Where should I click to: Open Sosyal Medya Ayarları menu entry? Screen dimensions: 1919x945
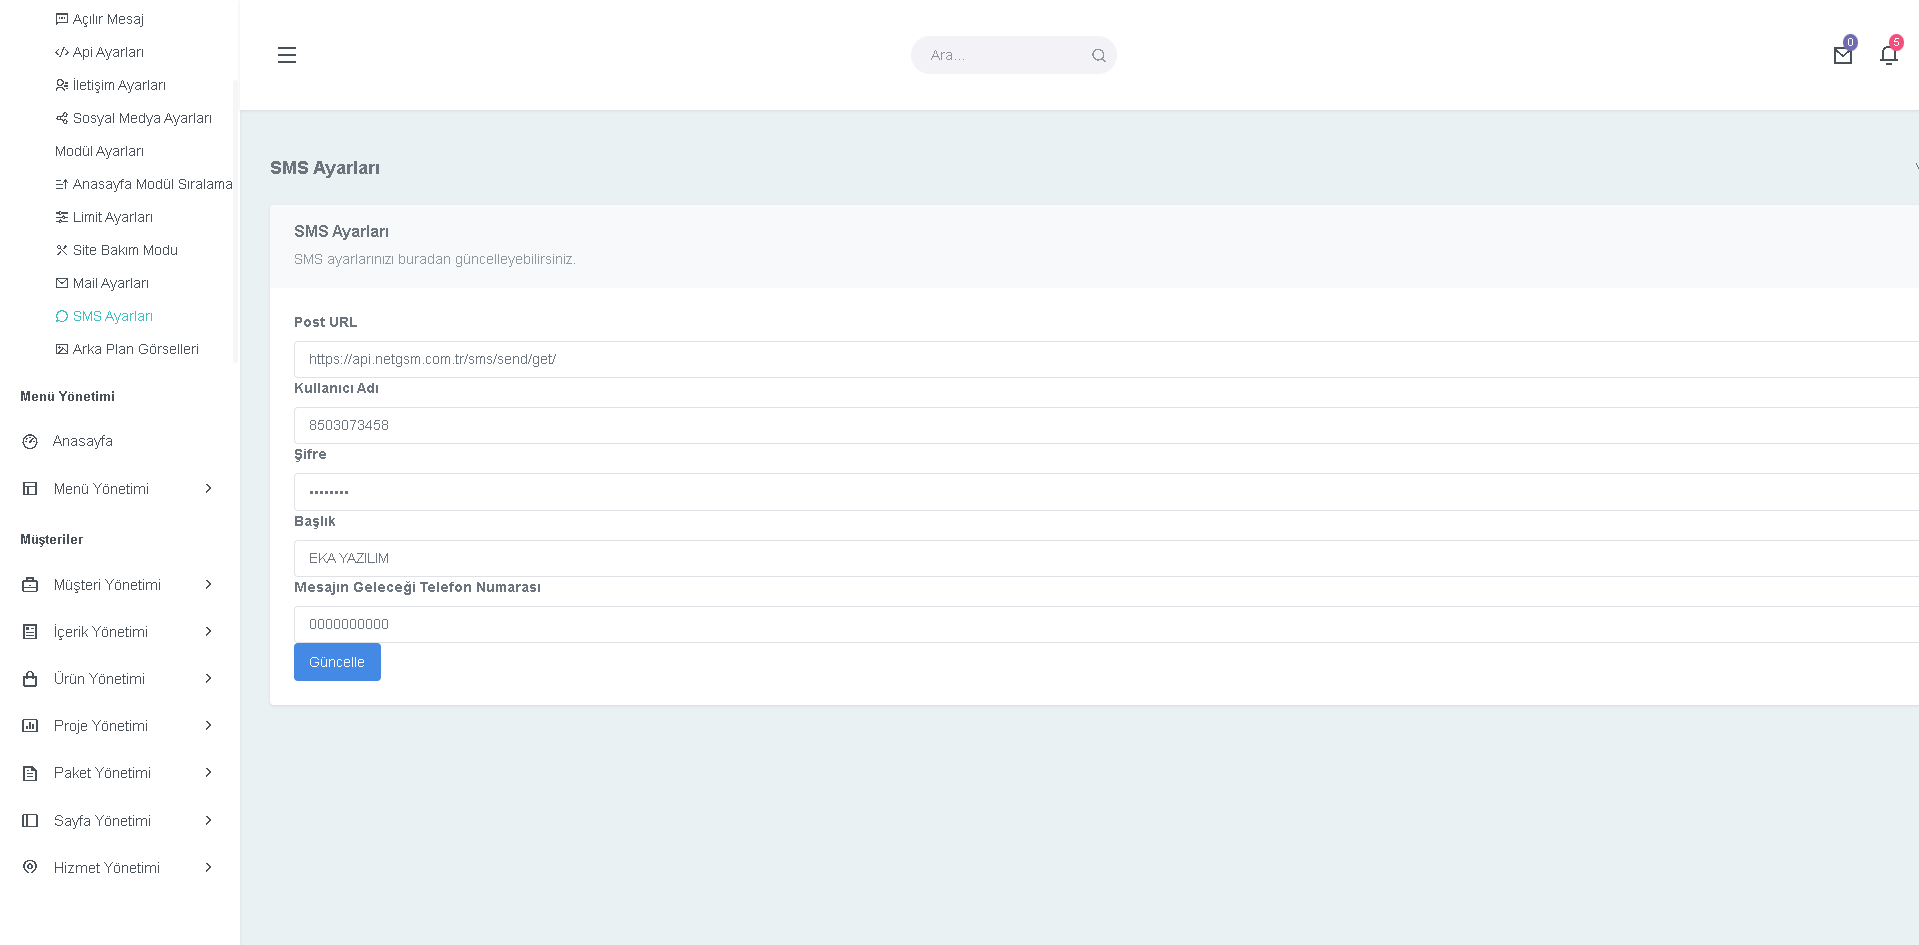[x=142, y=118]
